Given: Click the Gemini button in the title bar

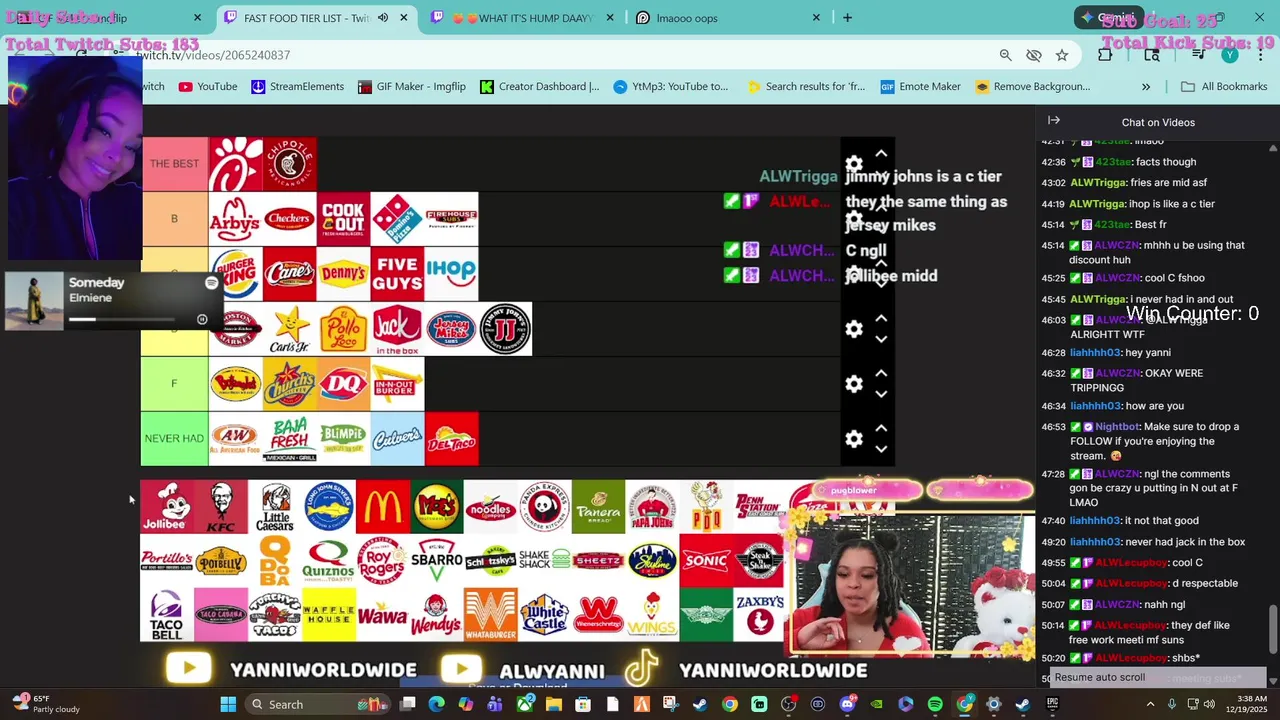Looking at the screenshot, I should (x=1108, y=18).
